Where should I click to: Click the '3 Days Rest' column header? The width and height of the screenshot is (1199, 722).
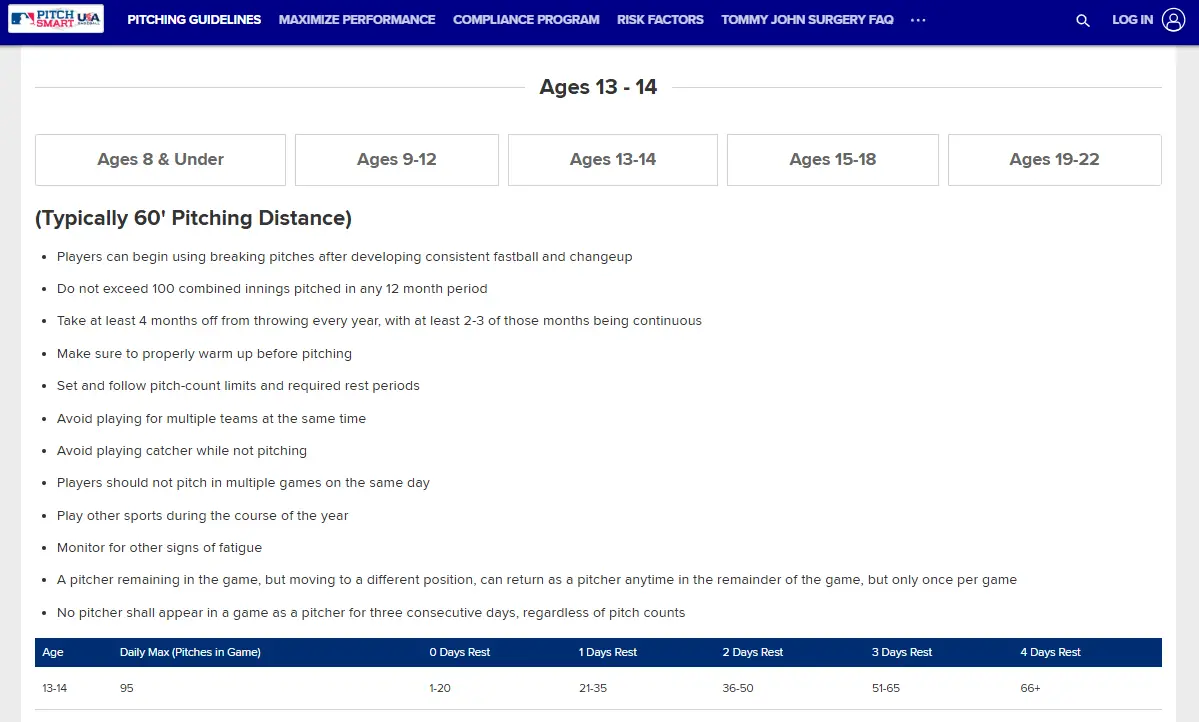pyautogui.click(x=902, y=652)
